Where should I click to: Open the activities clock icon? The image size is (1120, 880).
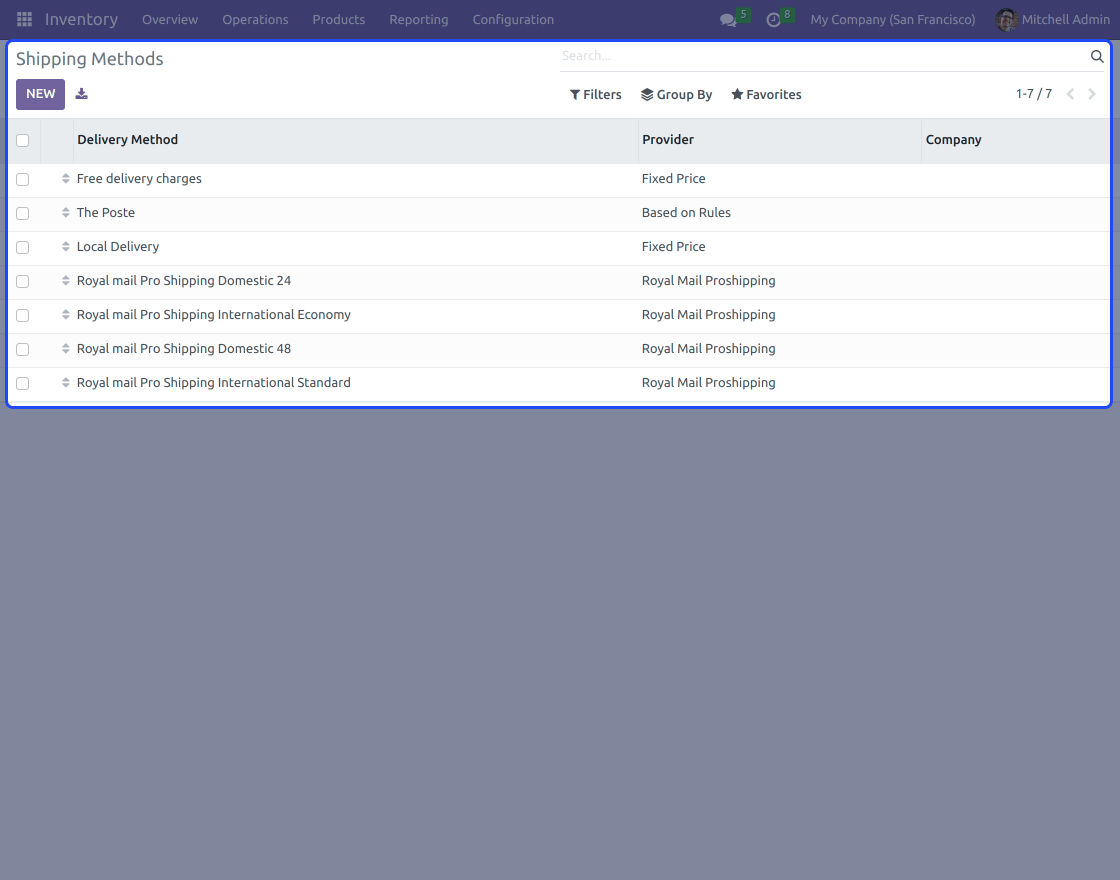pos(773,20)
